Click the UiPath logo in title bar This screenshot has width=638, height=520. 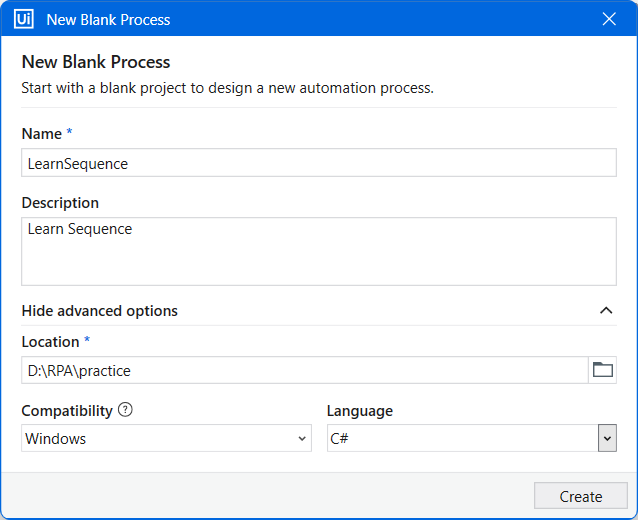click(x=24, y=19)
